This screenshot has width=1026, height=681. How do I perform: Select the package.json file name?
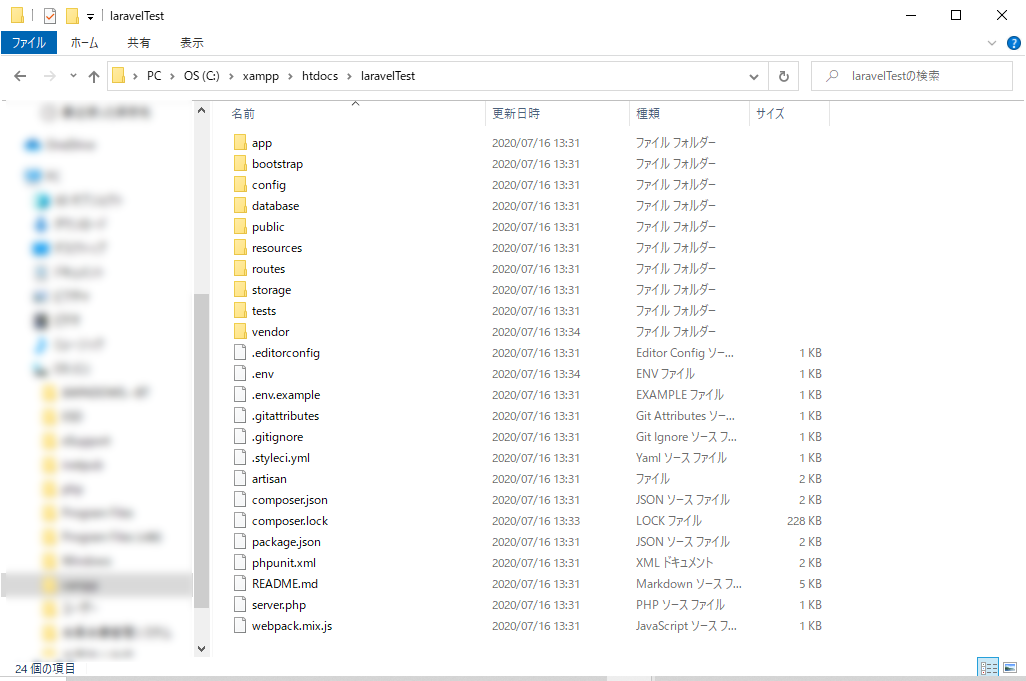point(286,542)
